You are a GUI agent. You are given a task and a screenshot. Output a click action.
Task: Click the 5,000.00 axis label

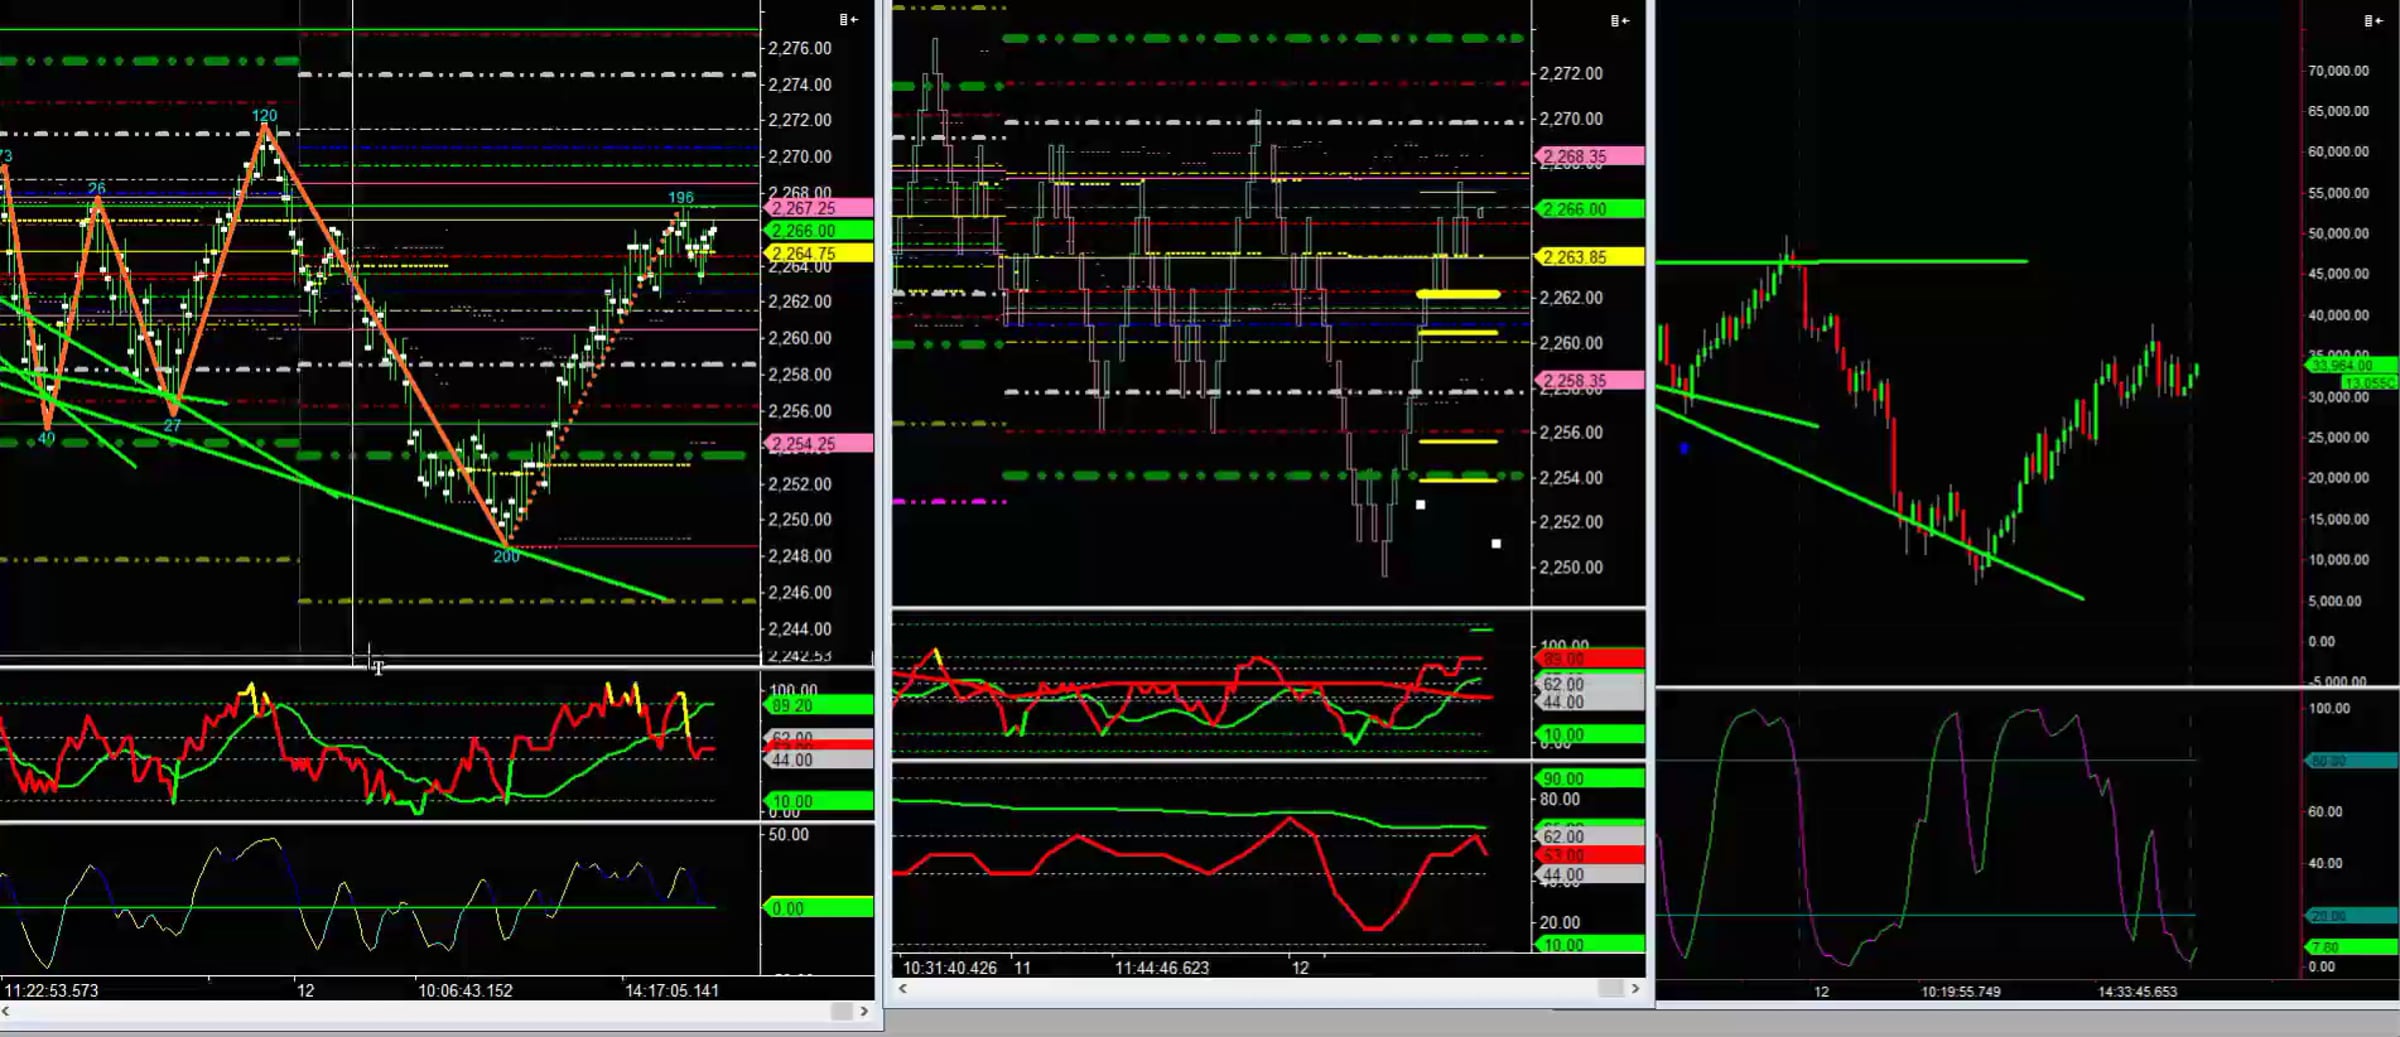[x=2335, y=601]
